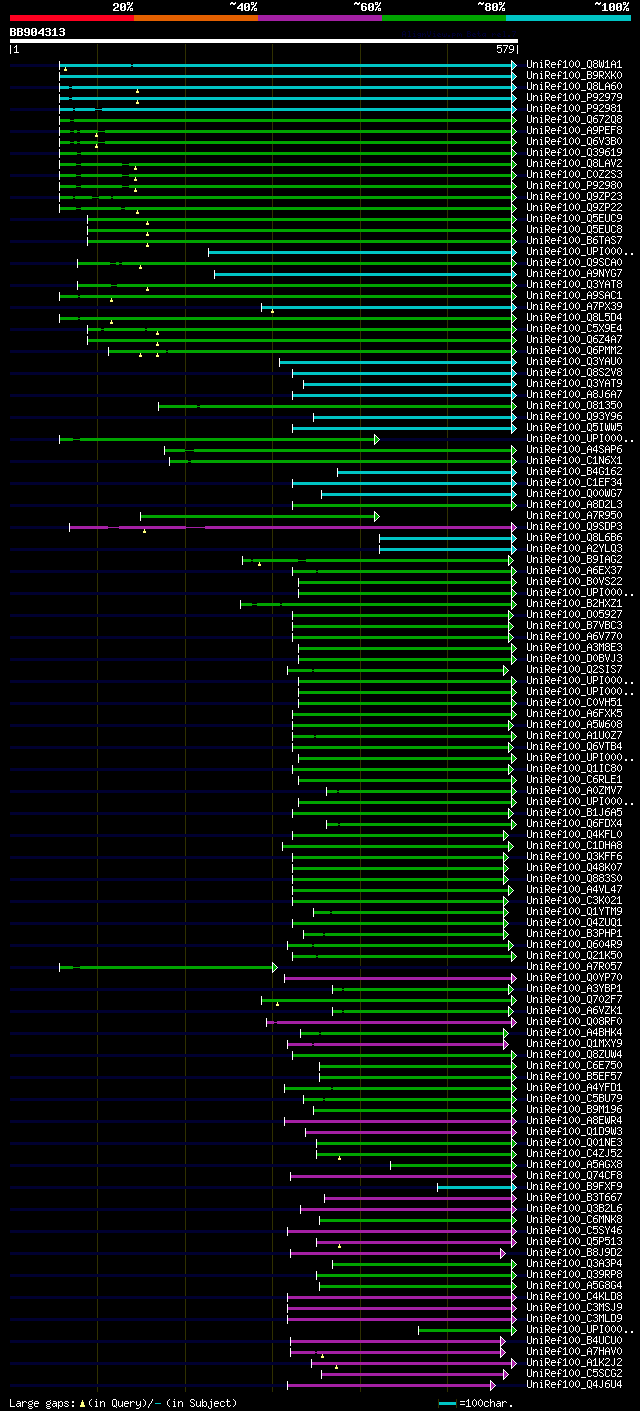The width and height of the screenshot is (640, 1411).
Task: Select the UniRef100_A7PX39 label
Action: click(x=574, y=307)
